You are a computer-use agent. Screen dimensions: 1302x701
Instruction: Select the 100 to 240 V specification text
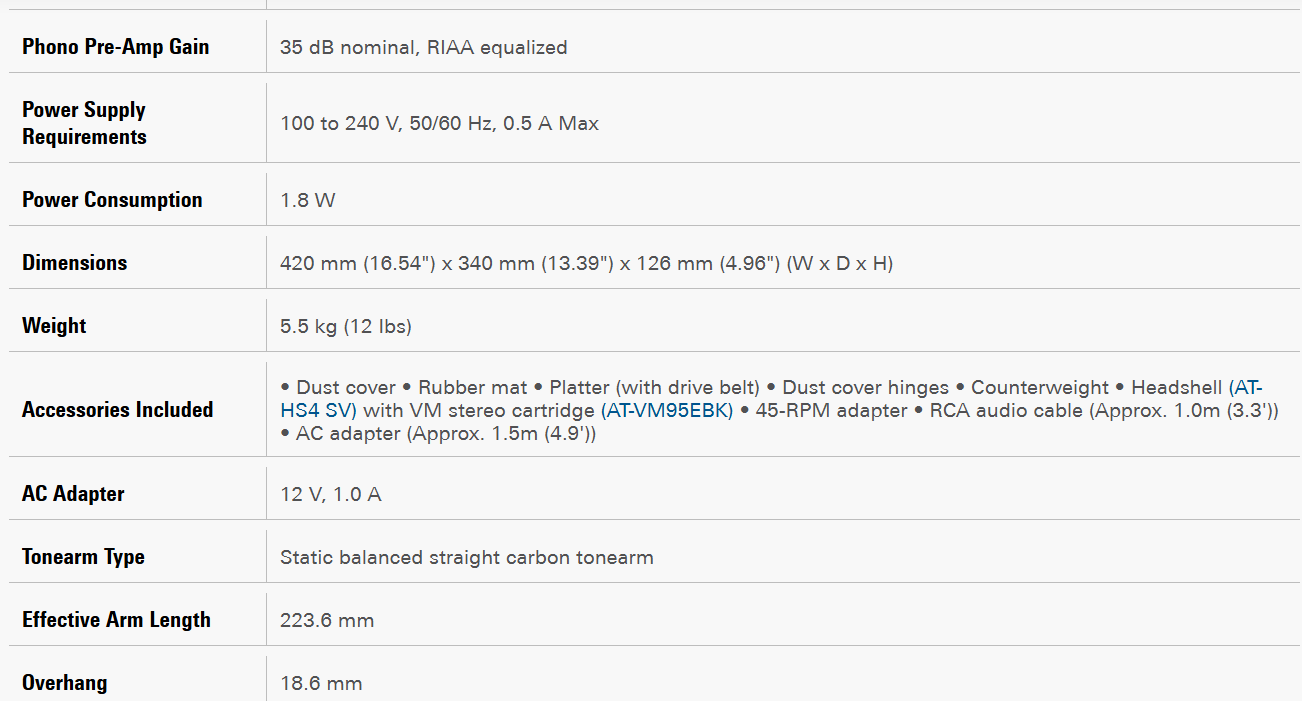tap(439, 124)
